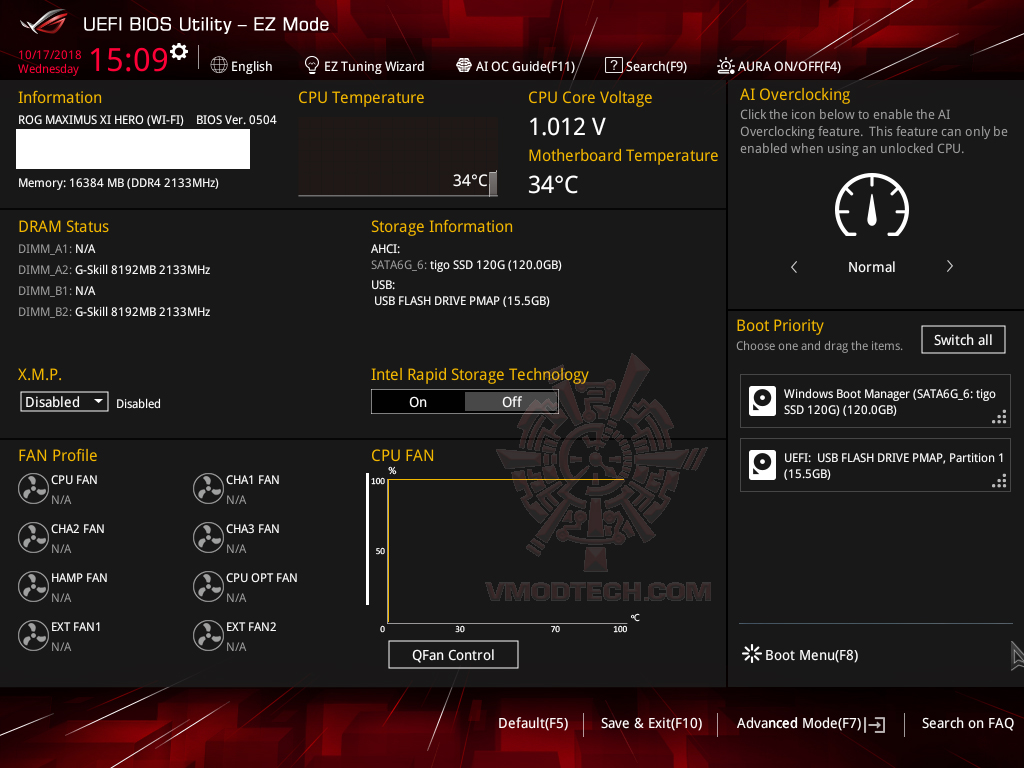Click the EZ Tuning Wizard lightbulb icon
Screen dimensions: 1024x768
312,65
